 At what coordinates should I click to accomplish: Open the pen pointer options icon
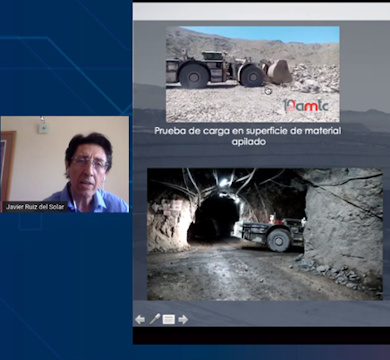pyautogui.click(x=155, y=319)
